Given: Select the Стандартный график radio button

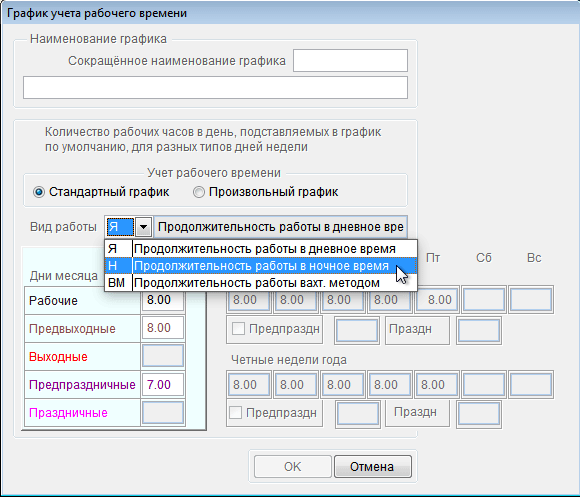Looking at the screenshot, I should click(39, 192).
